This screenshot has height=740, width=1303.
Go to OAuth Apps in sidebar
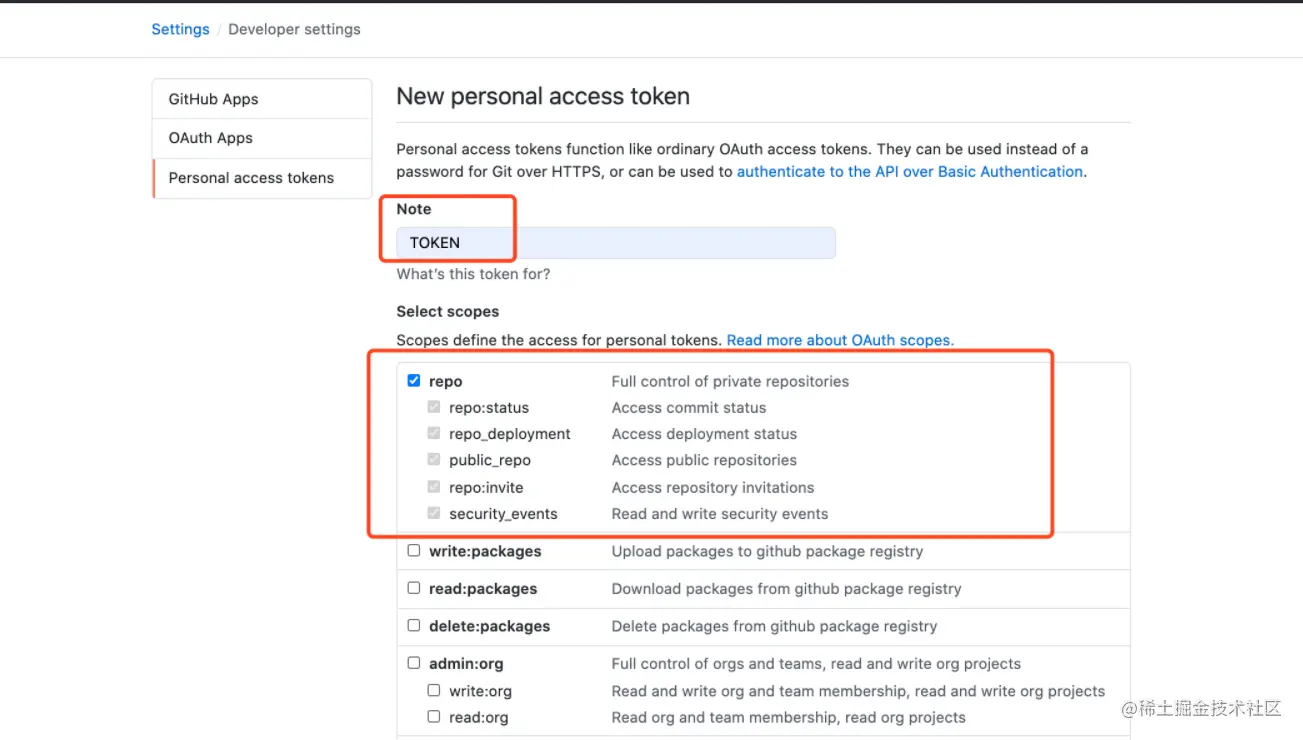[210, 138]
